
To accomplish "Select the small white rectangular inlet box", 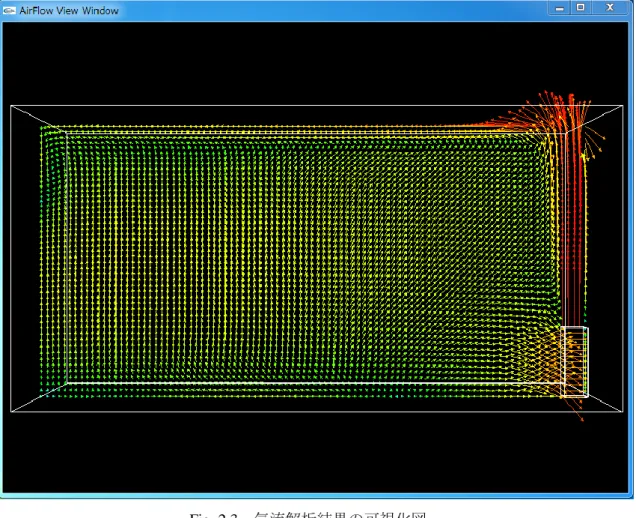I will [574, 361].
